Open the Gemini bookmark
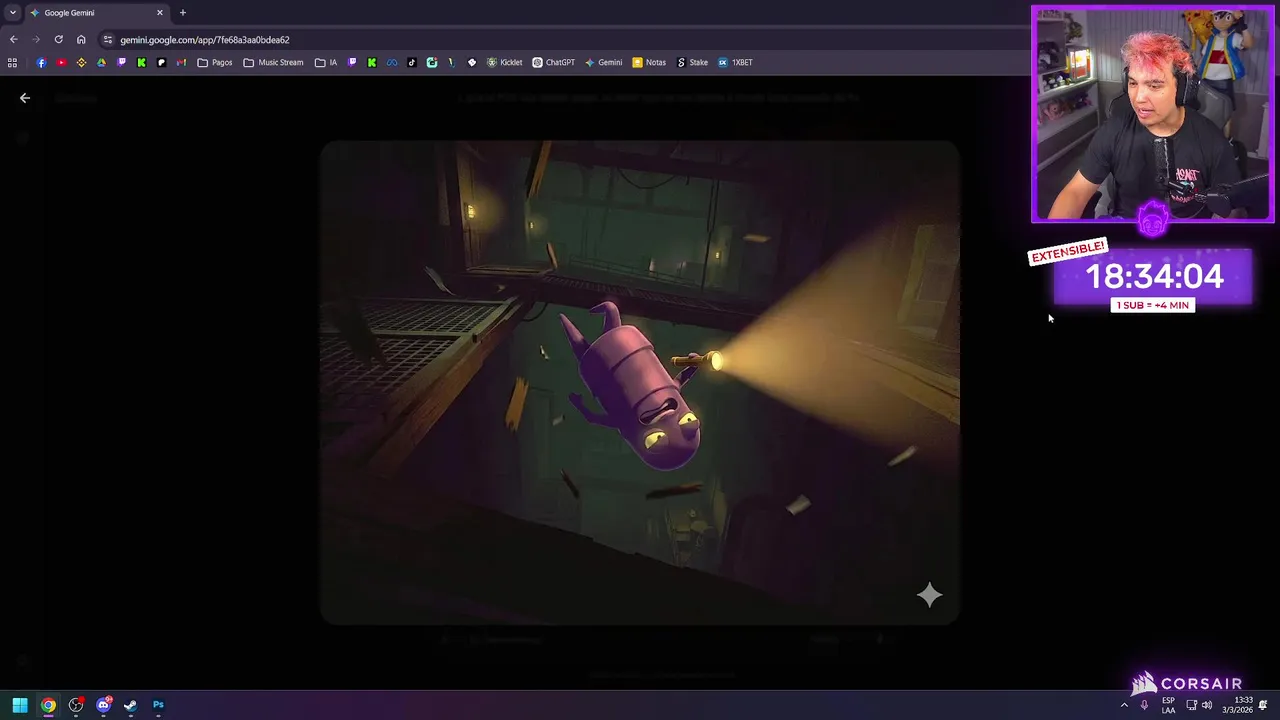The image size is (1280, 720). pyautogui.click(x=603, y=62)
